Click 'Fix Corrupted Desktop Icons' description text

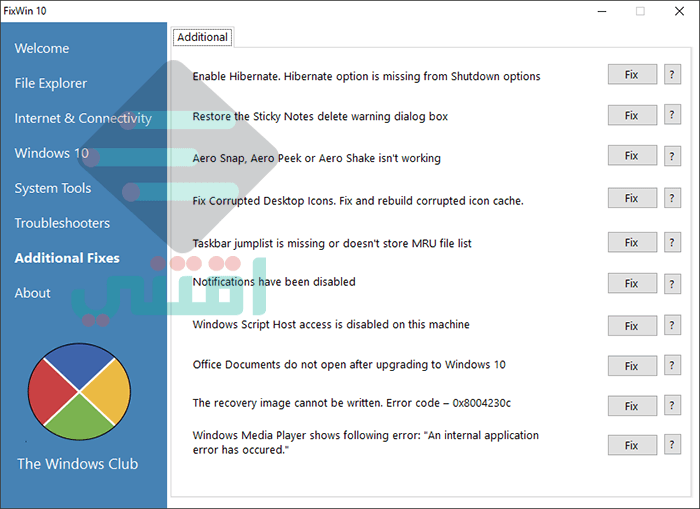pos(358,201)
